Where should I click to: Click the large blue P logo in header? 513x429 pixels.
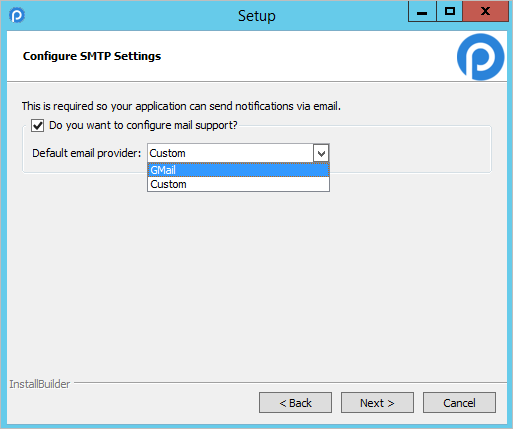480,57
